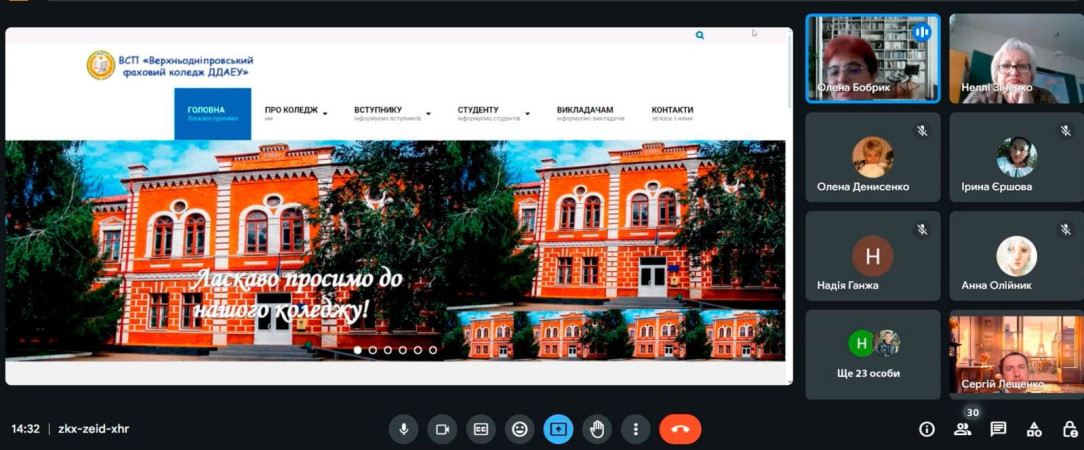
Task: Raise your hand in the meeting
Action: tap(597, 429)
